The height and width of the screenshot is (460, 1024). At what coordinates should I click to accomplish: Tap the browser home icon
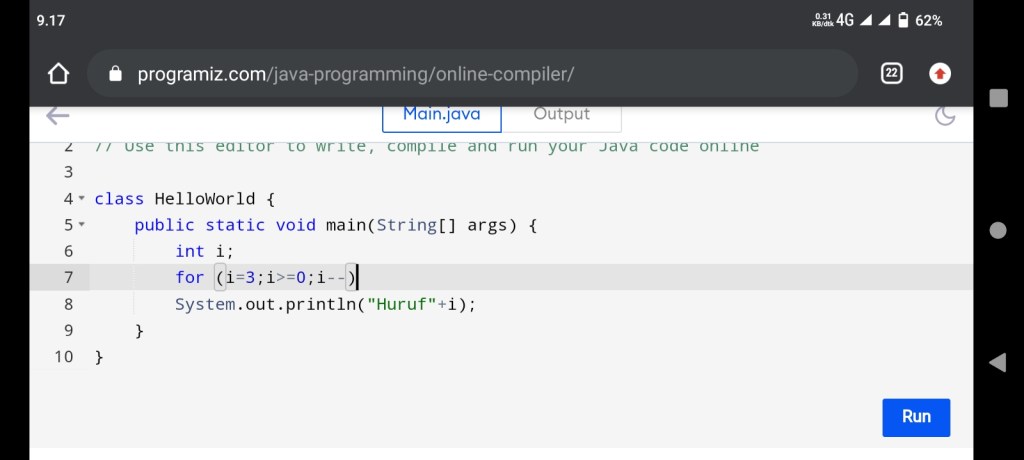(x=58, y=74)
